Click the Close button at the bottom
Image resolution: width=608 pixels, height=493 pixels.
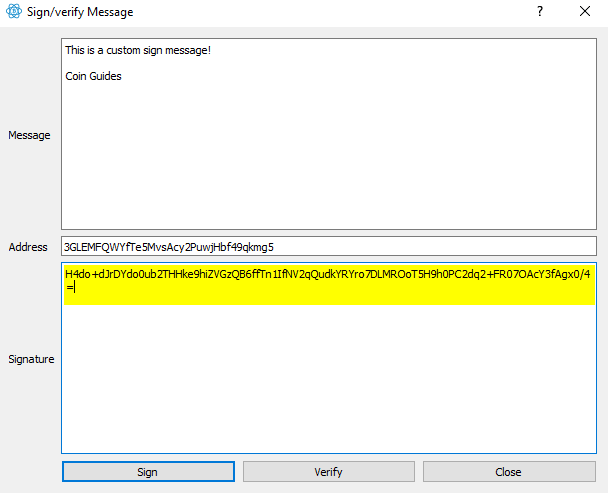pos(508,471)
